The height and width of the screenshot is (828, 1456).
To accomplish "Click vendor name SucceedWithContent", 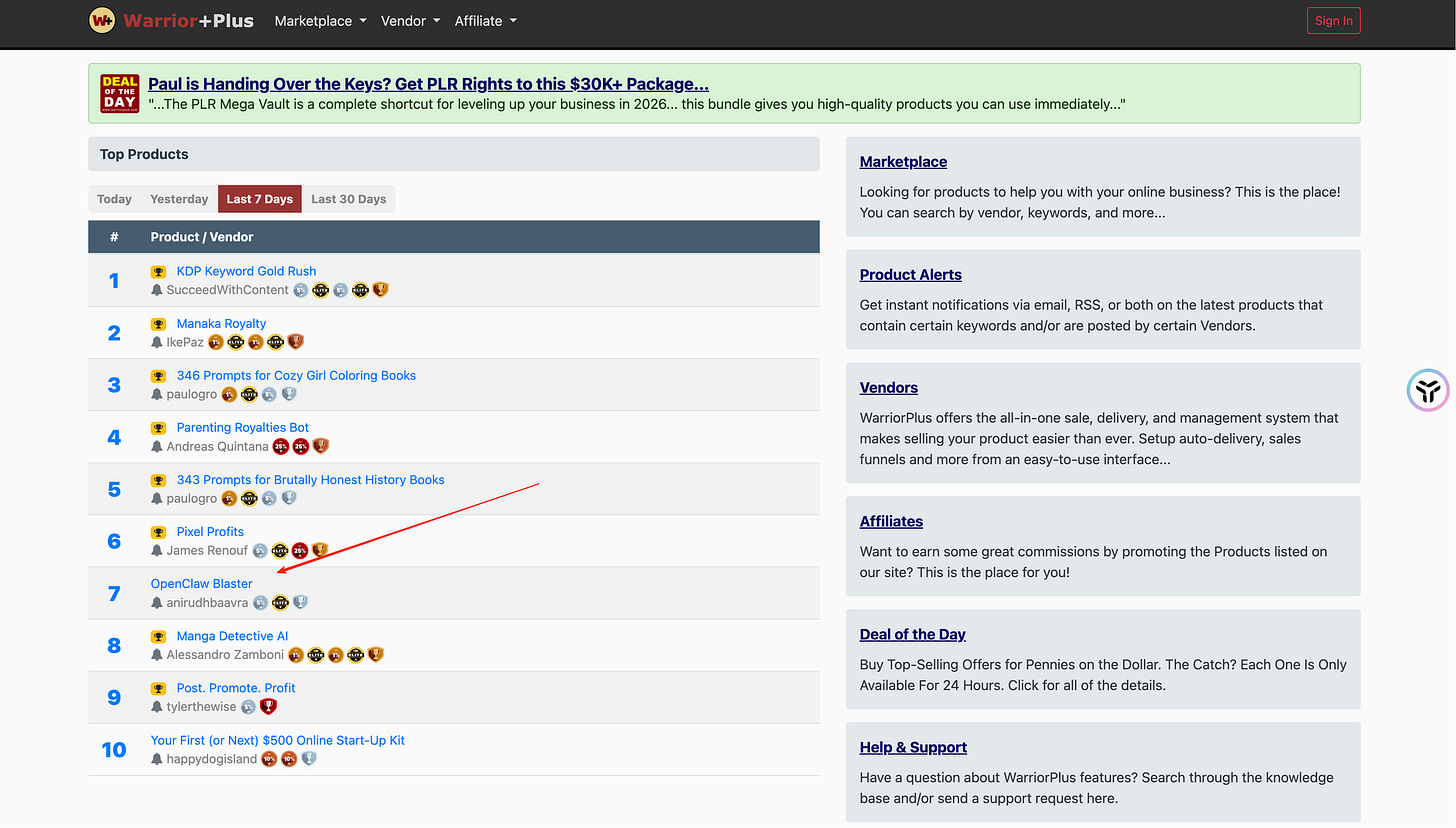I will pyautogui.click(x=228, y=290).
